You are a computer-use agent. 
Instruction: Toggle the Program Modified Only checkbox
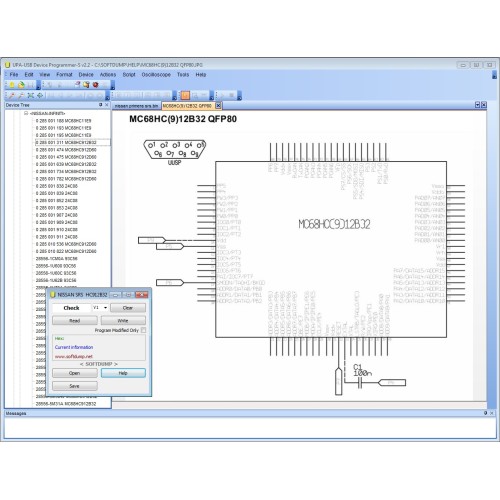tap(143, 330)
